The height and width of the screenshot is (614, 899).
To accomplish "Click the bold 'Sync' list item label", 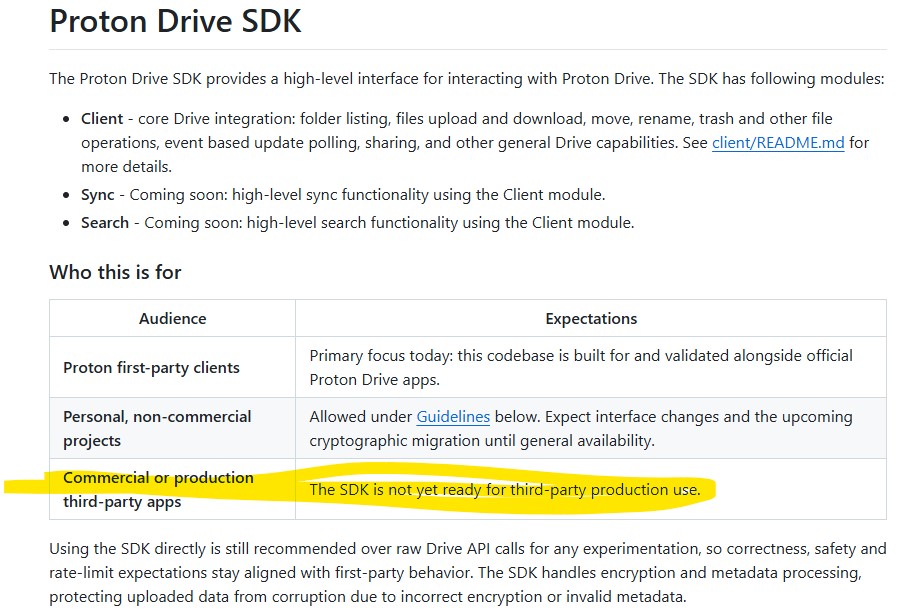I will point(97,195).
